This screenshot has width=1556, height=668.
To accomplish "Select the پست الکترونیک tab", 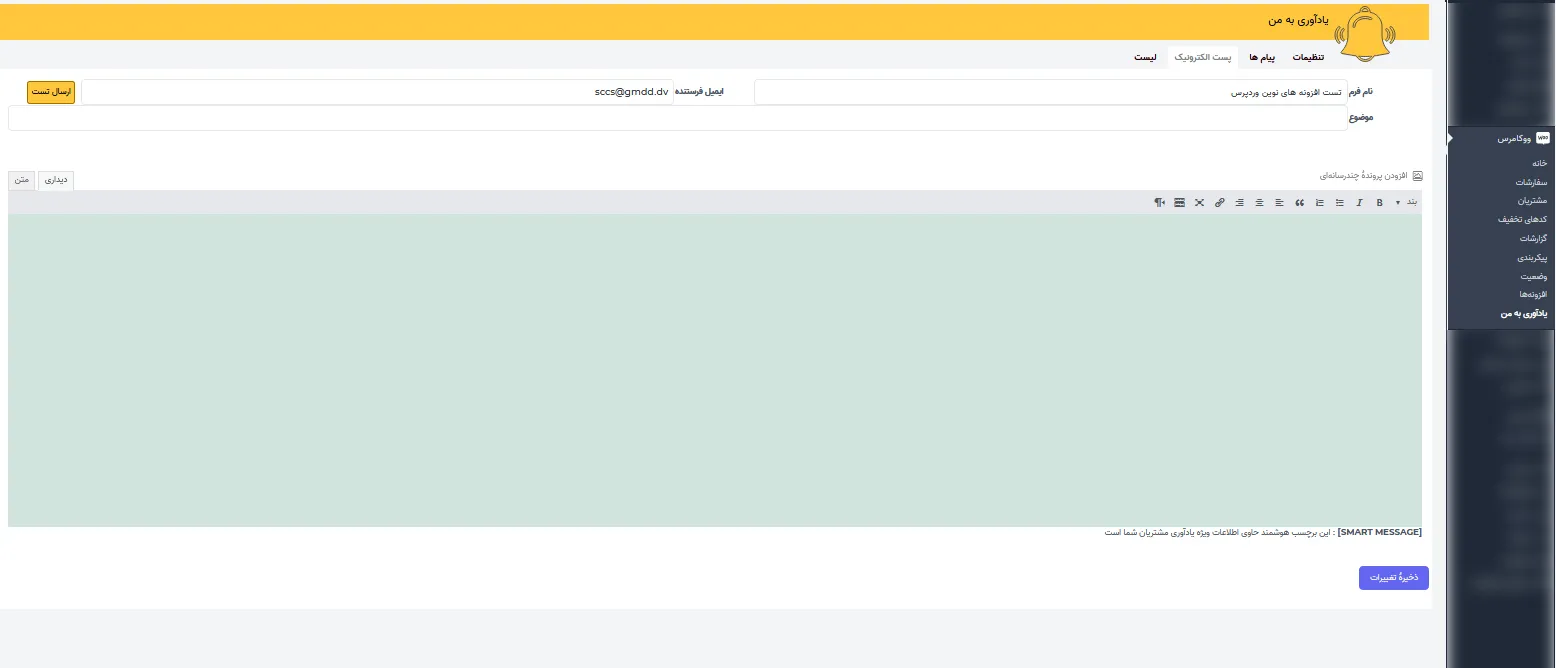I will [1202, 58].
